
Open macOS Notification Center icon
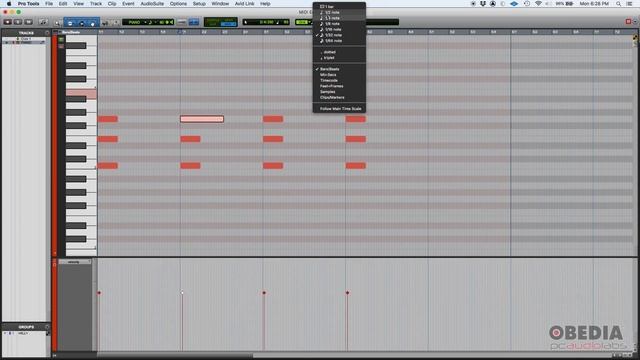[x=629, y=3]
